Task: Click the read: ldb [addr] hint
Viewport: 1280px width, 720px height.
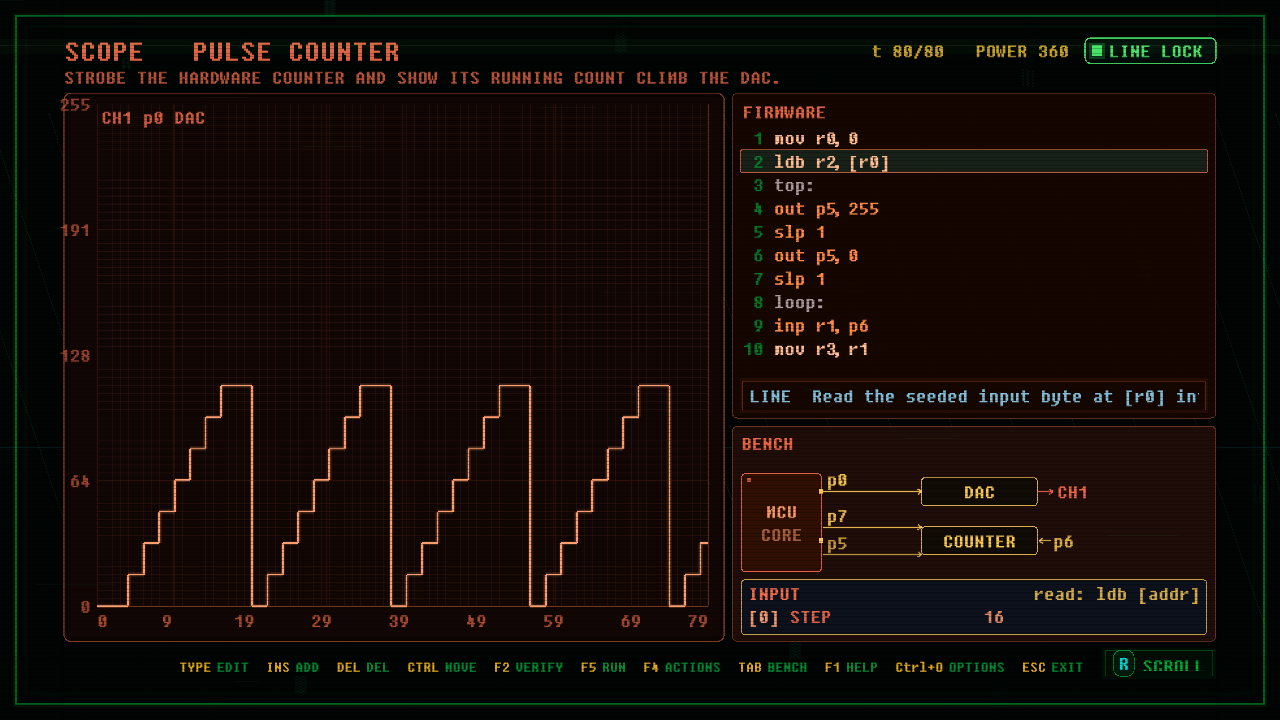Action: pyautogui.click(x=1116, y=595)
